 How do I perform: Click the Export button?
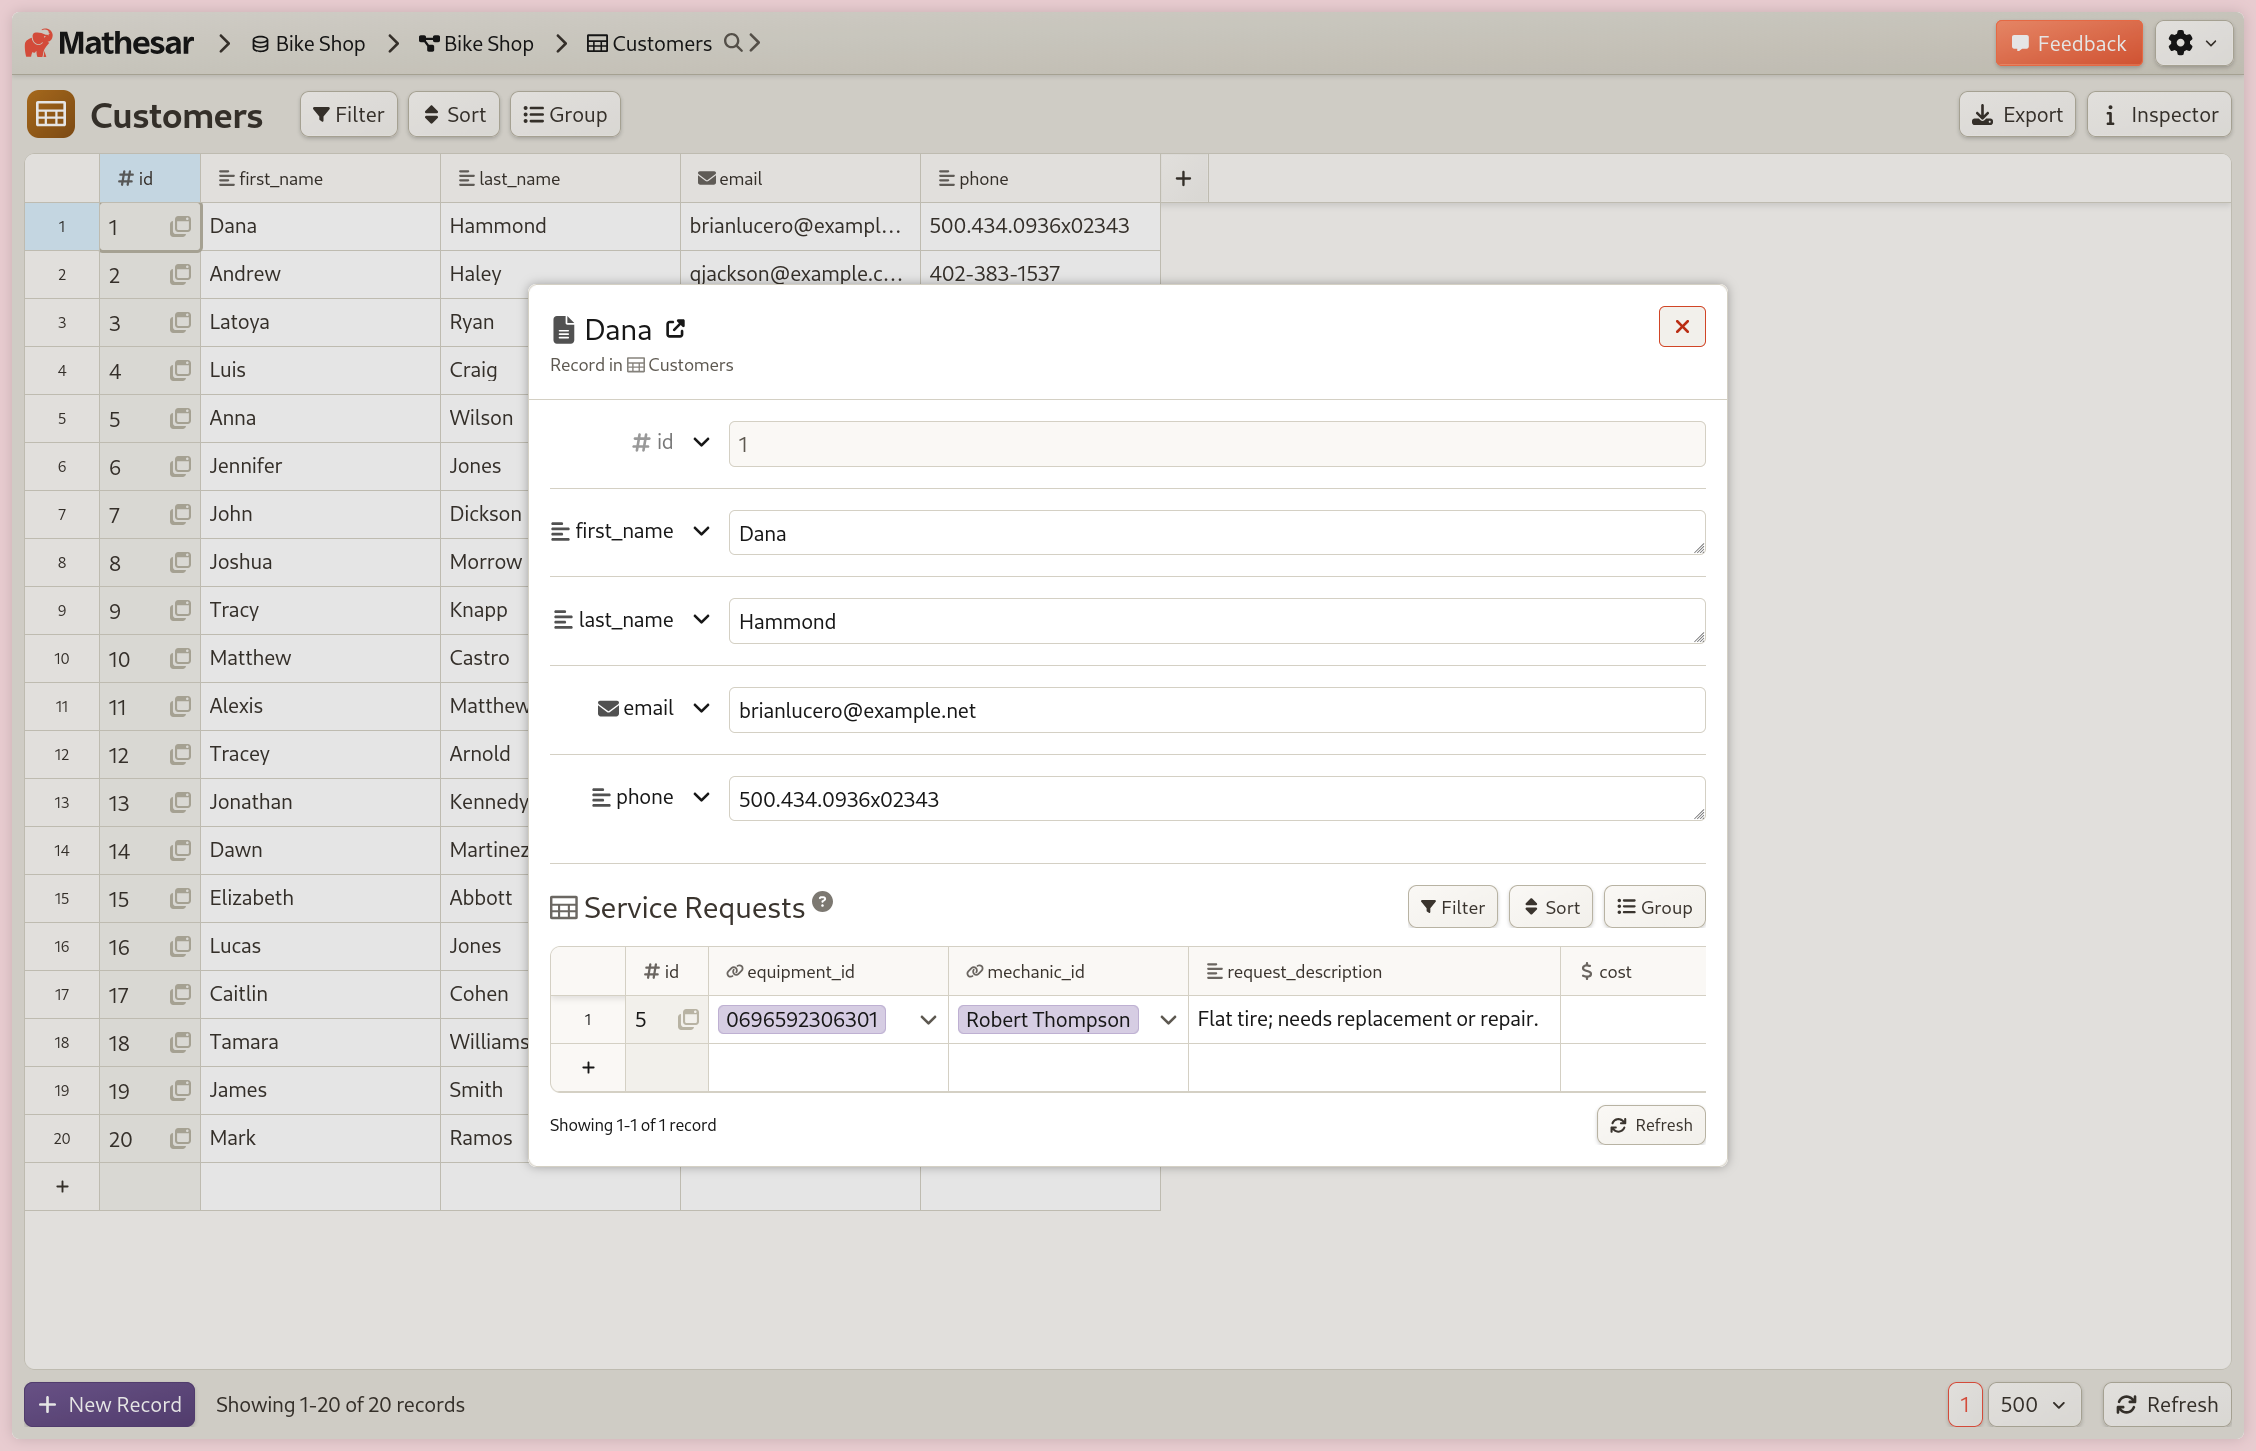pos(2016,115)
